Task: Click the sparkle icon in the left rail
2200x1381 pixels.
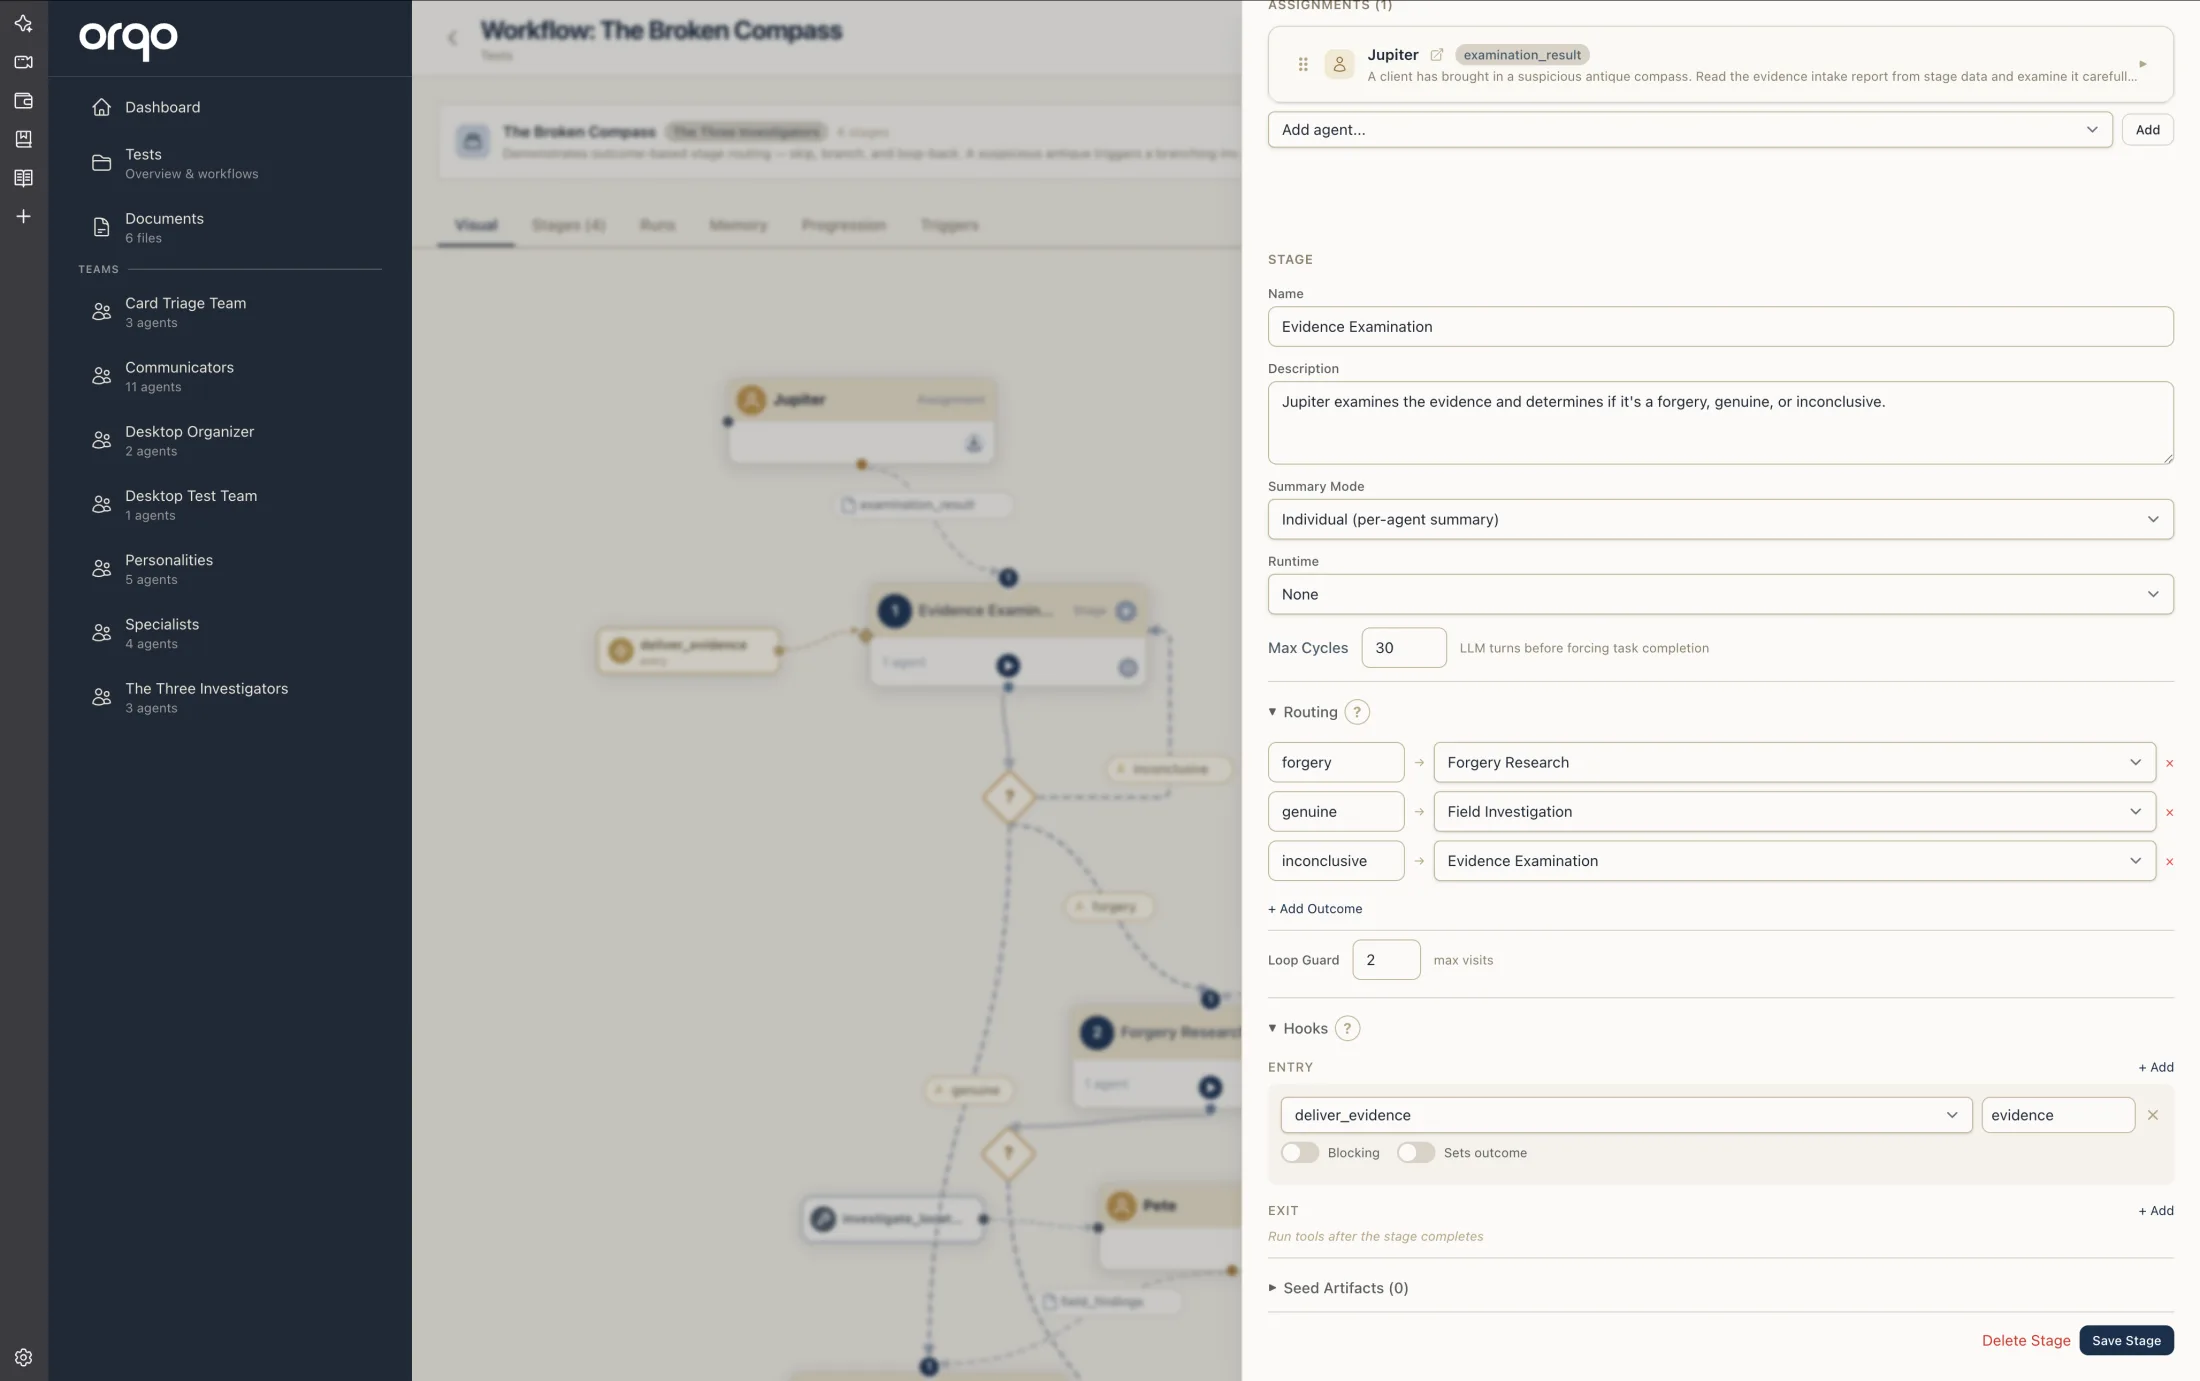Action: 24,23
